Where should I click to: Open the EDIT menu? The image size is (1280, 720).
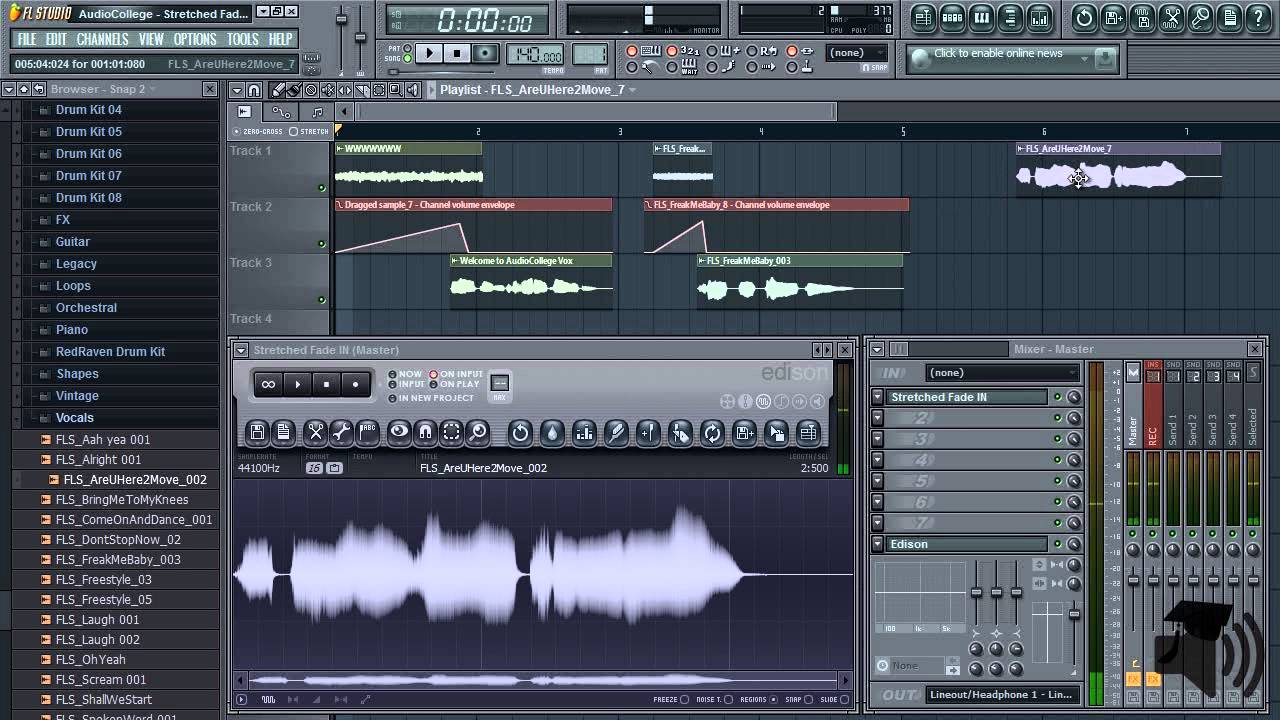point(56,39)
